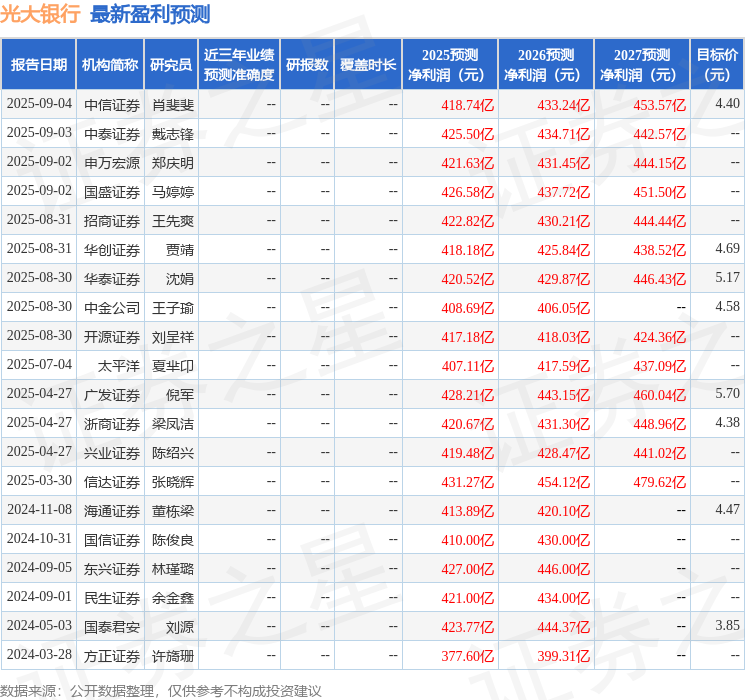Viewport: 745px width, 700px height.
Task: Click the 目标价 column header
Action: click(x=717, y=65)
